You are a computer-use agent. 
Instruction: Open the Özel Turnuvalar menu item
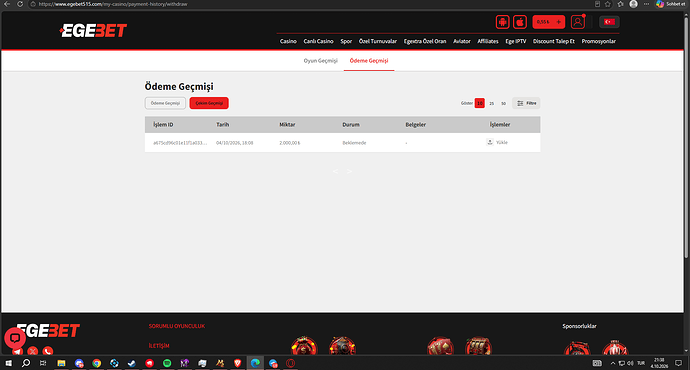378,41
